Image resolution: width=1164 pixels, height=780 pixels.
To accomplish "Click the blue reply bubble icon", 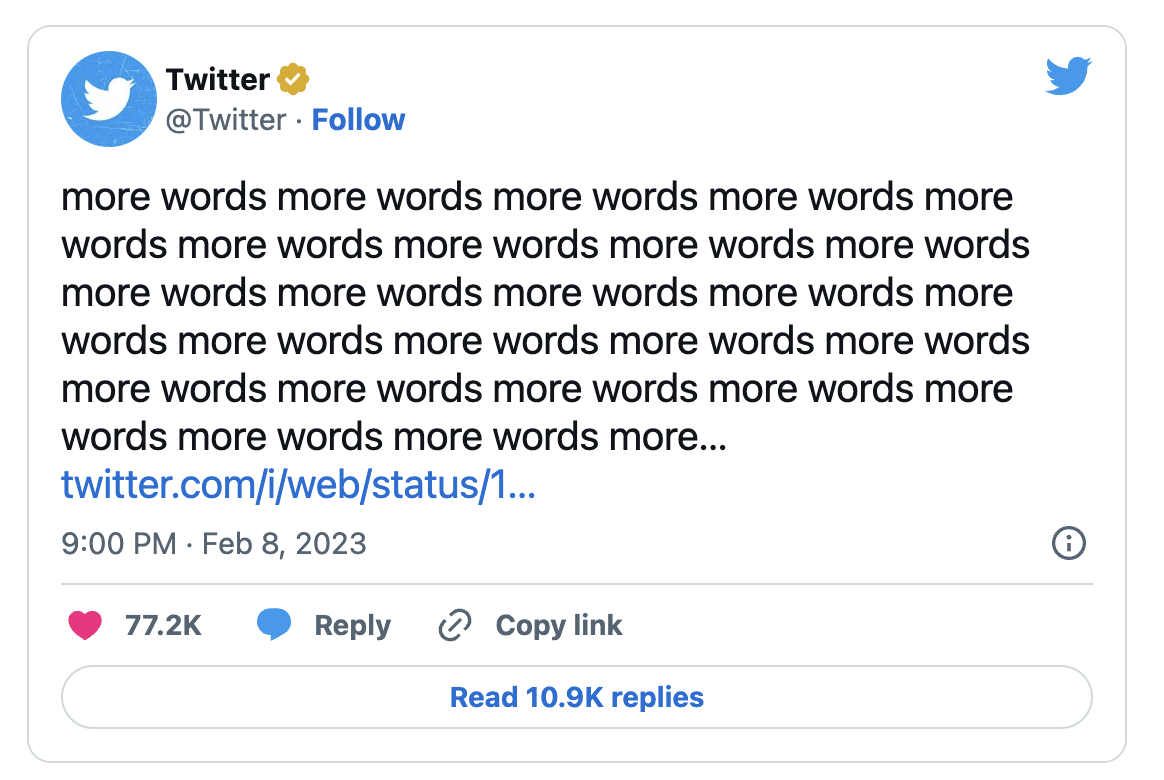I will coord(274,626).
